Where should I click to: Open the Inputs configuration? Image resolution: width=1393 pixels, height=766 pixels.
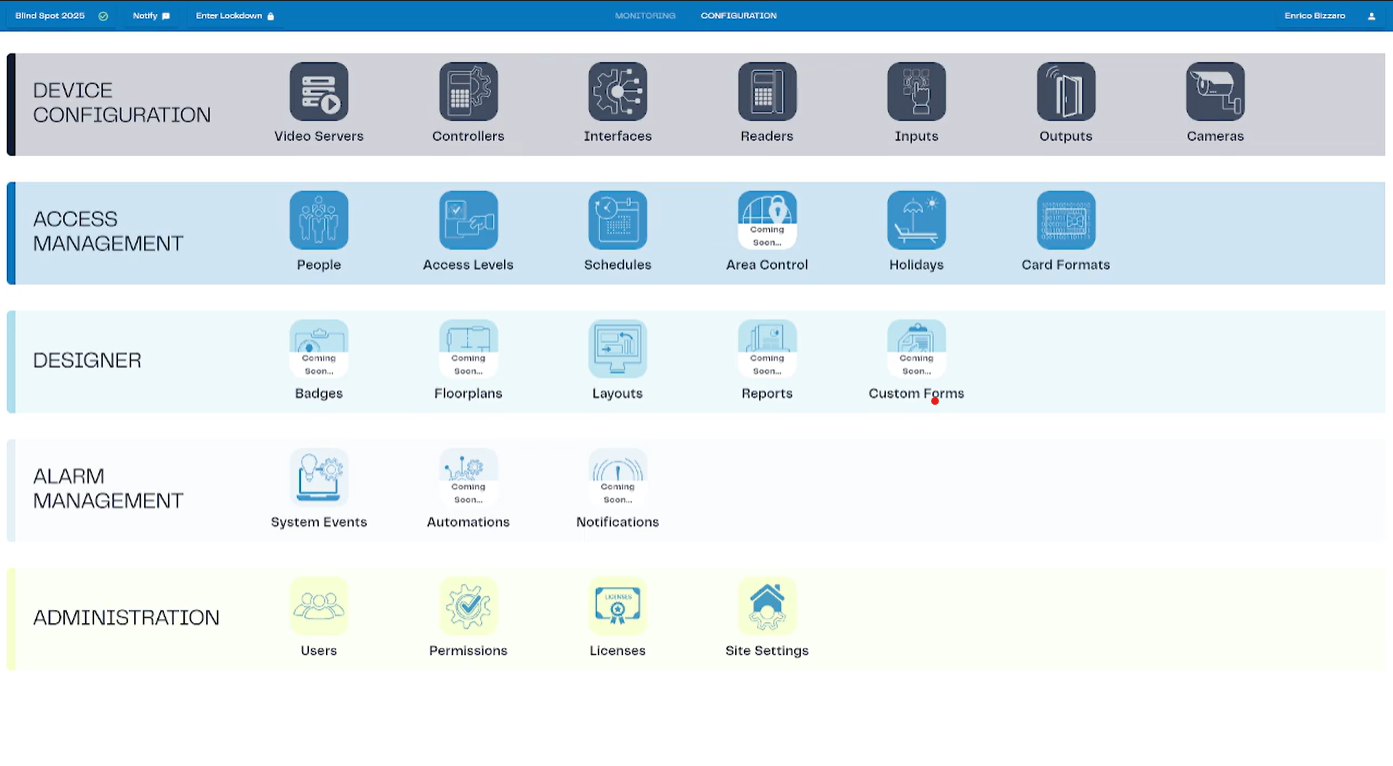point(915,90)
